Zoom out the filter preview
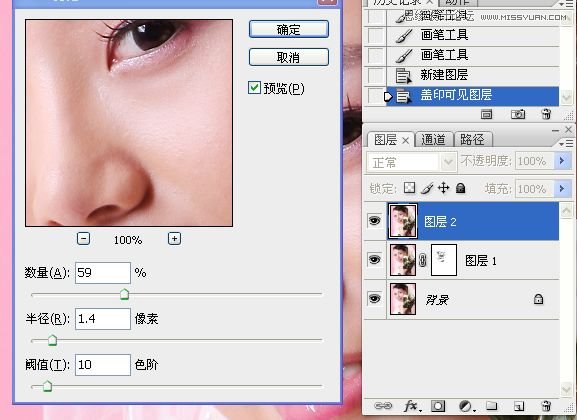 point(84,239)
